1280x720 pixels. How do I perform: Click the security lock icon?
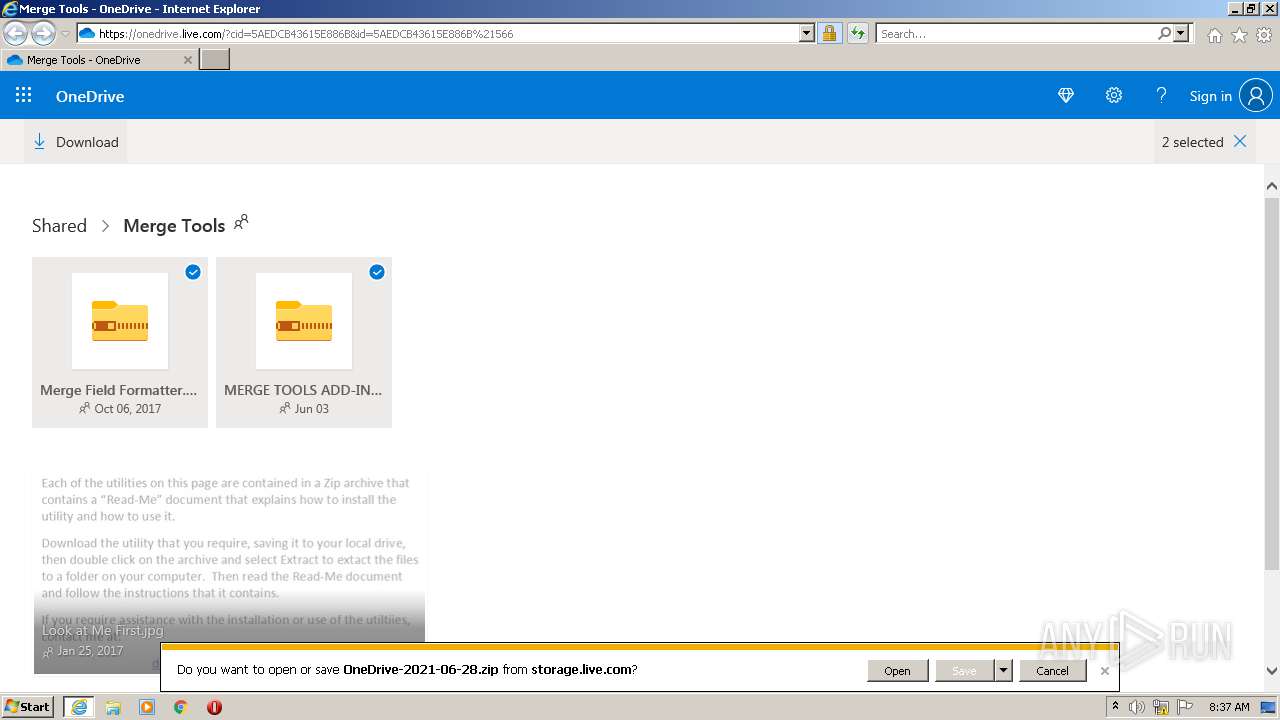tap(829, 33)
